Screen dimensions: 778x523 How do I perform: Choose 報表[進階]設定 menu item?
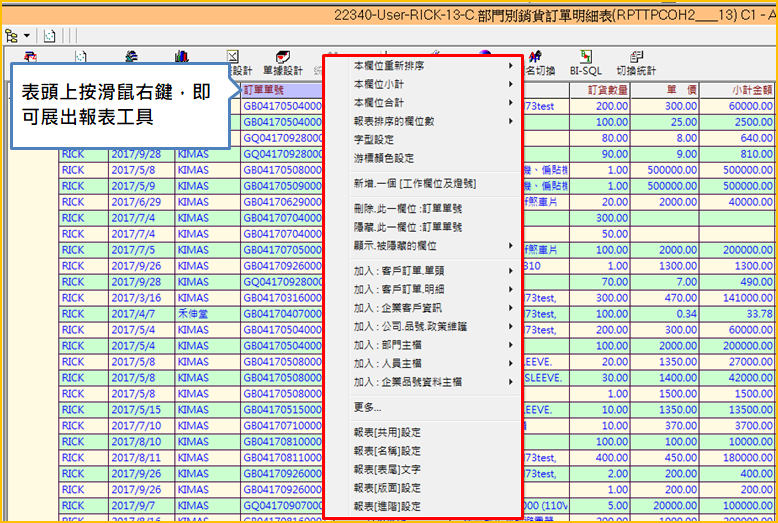(x=387, y=506)
